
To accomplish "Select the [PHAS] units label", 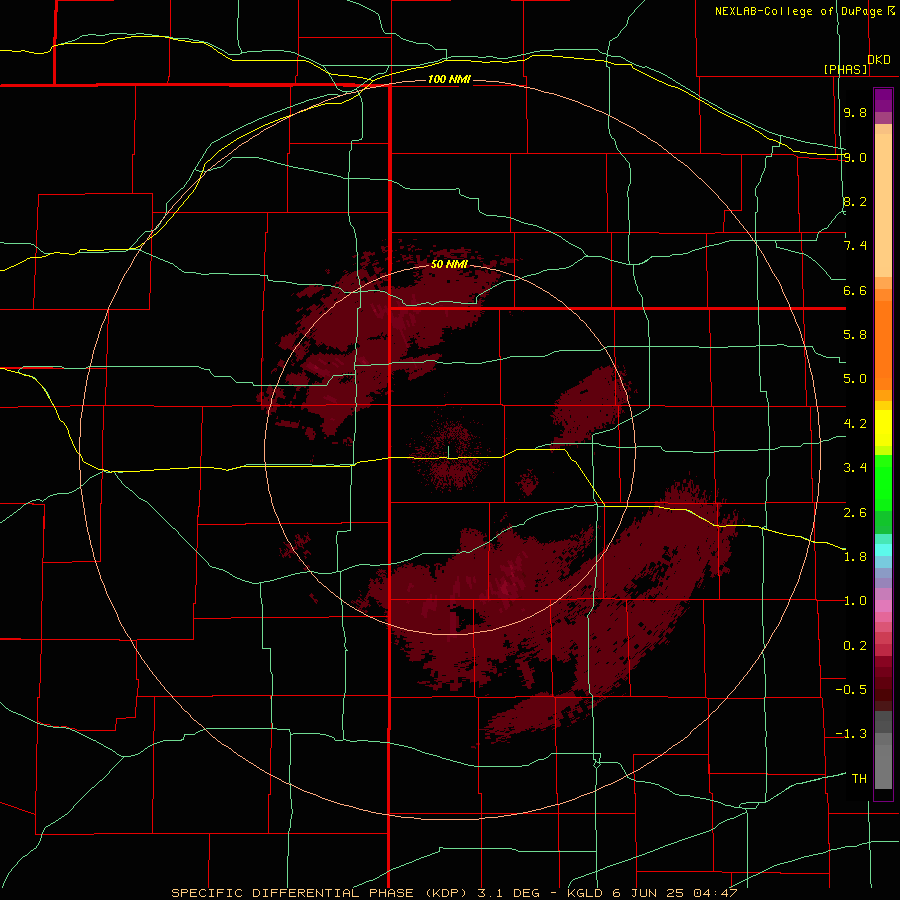I will 845,69.
